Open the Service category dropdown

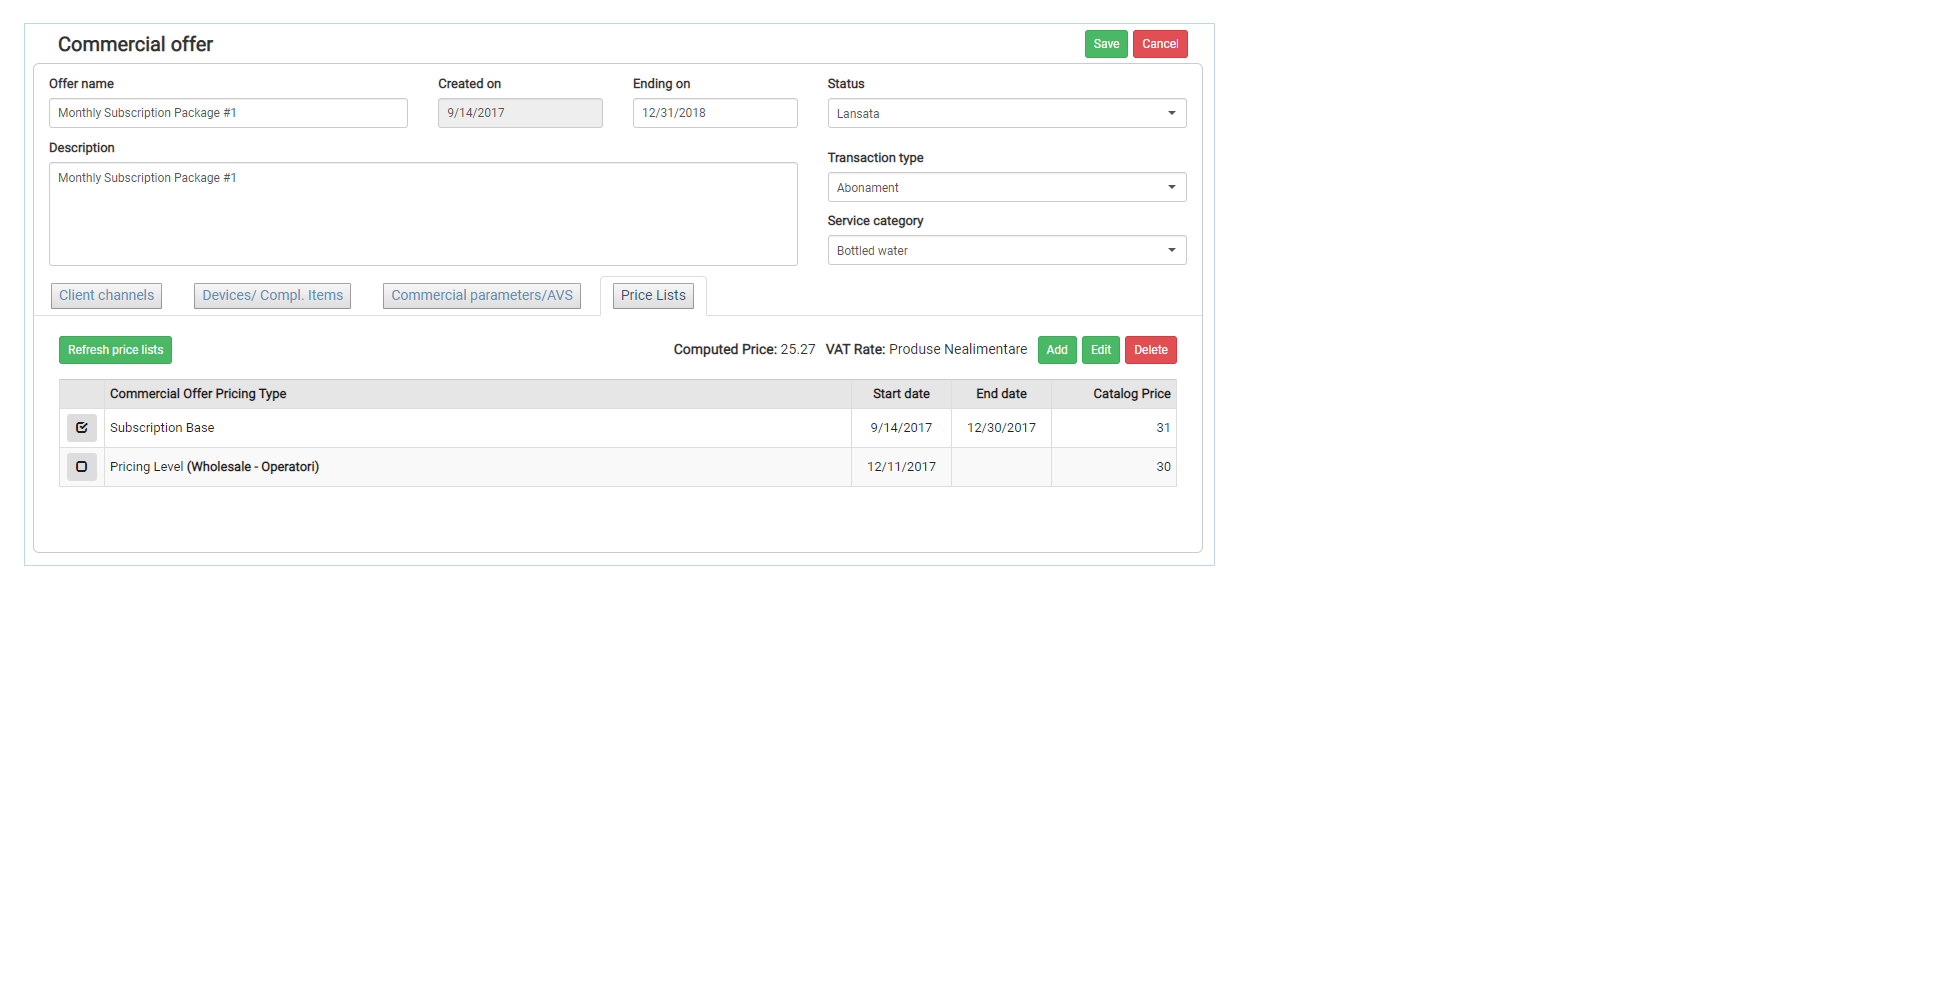(1007, 250)
